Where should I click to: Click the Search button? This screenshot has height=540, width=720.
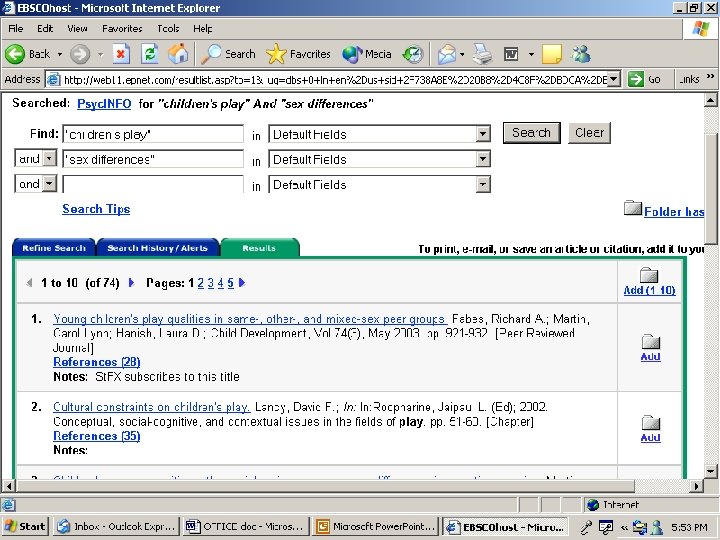(x=531, y=133)
